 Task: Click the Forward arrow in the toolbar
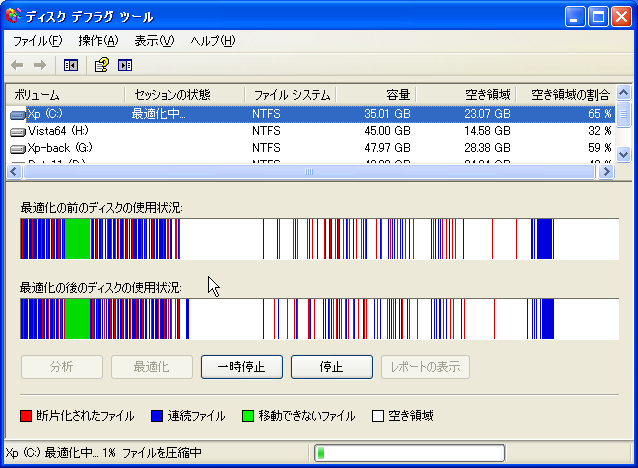pyautogui.click(x=40, y=65)
